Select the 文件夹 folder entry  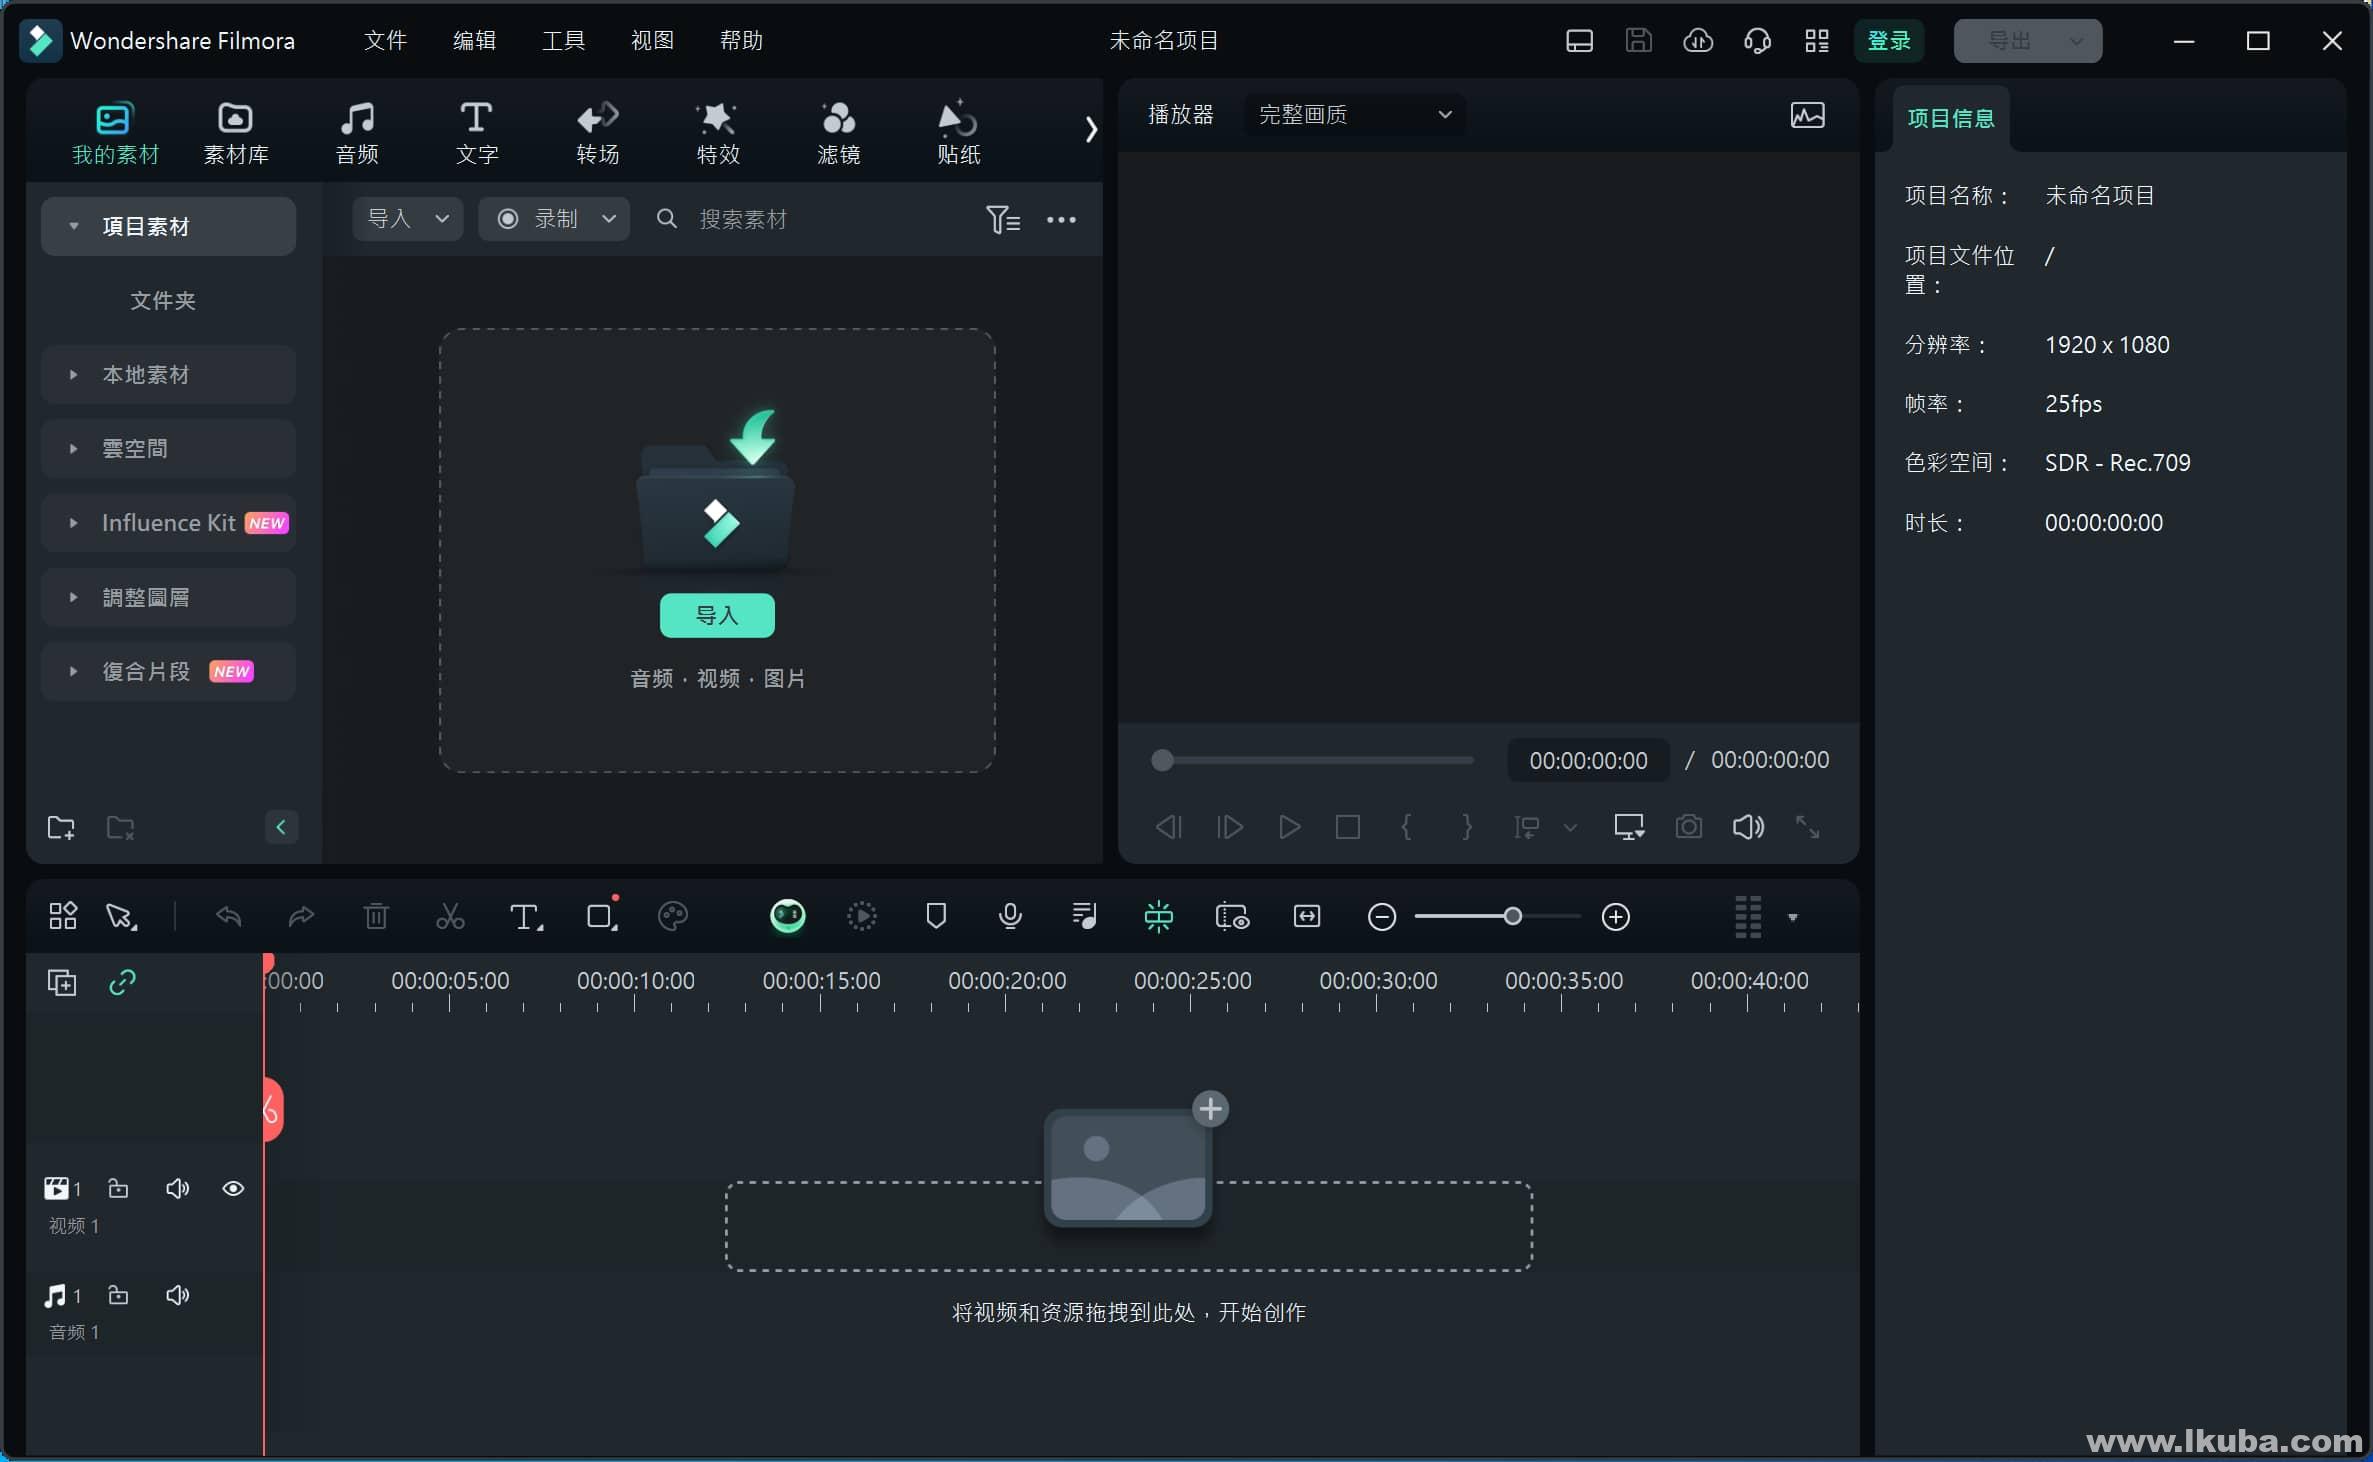click(x=163, y=300)
